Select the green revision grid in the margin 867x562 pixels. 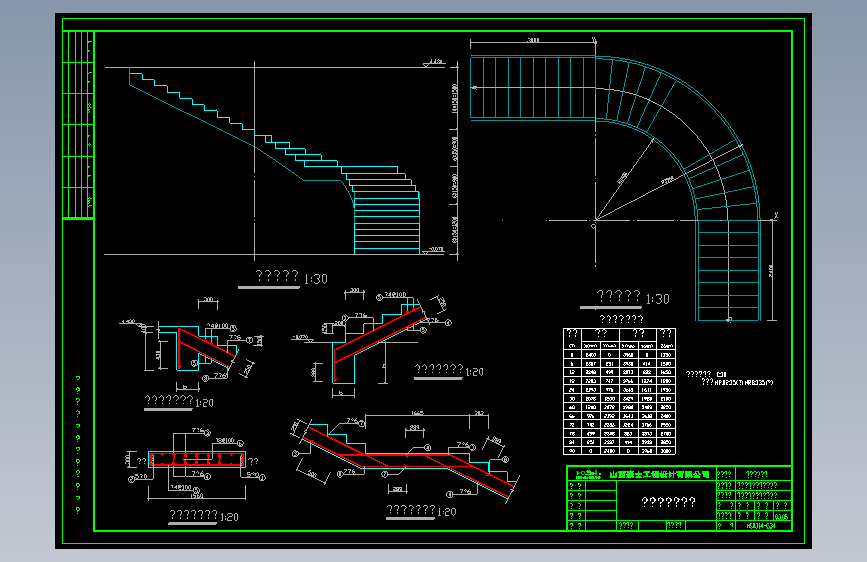coord(78,125)
